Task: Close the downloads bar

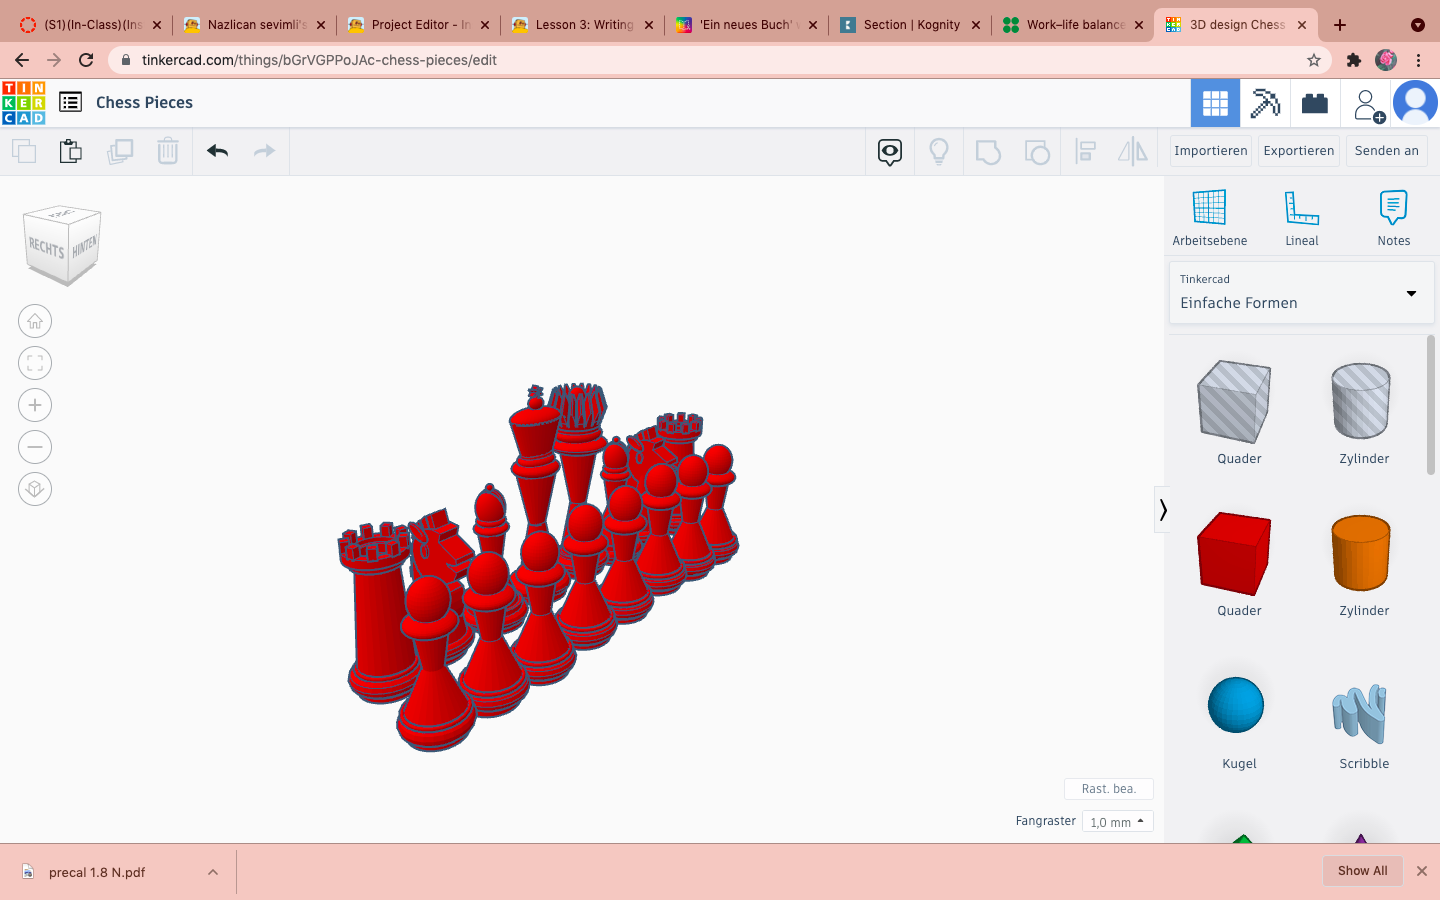Action: pyautogui.click(x=1421, y=871)
